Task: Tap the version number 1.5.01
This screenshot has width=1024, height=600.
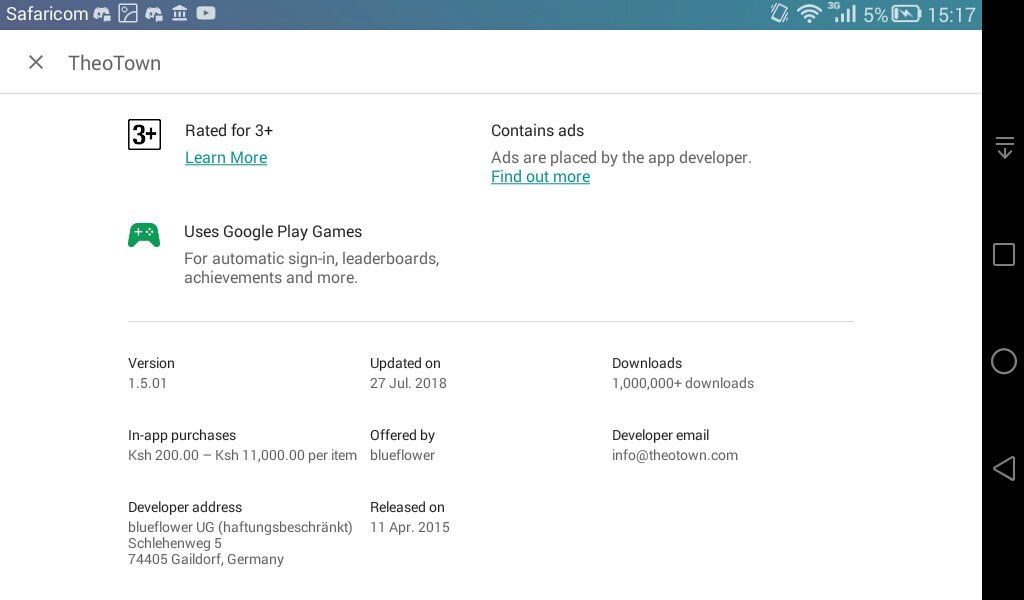Action: tap(148, 383)
